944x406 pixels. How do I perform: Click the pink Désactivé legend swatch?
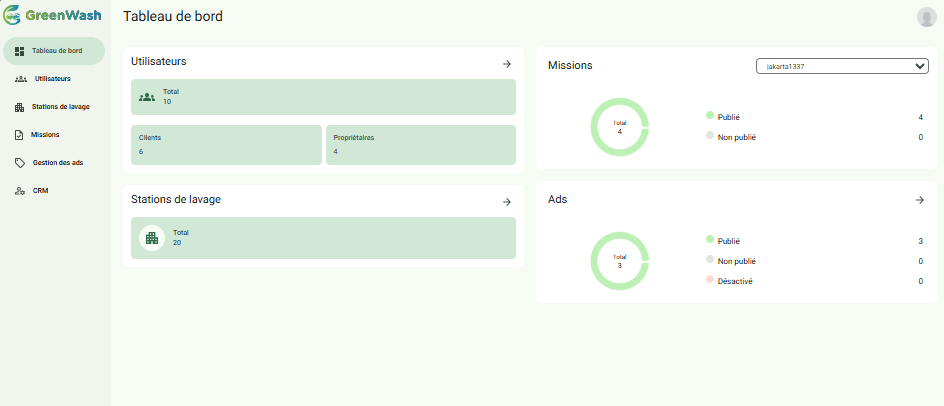[710, 280]
